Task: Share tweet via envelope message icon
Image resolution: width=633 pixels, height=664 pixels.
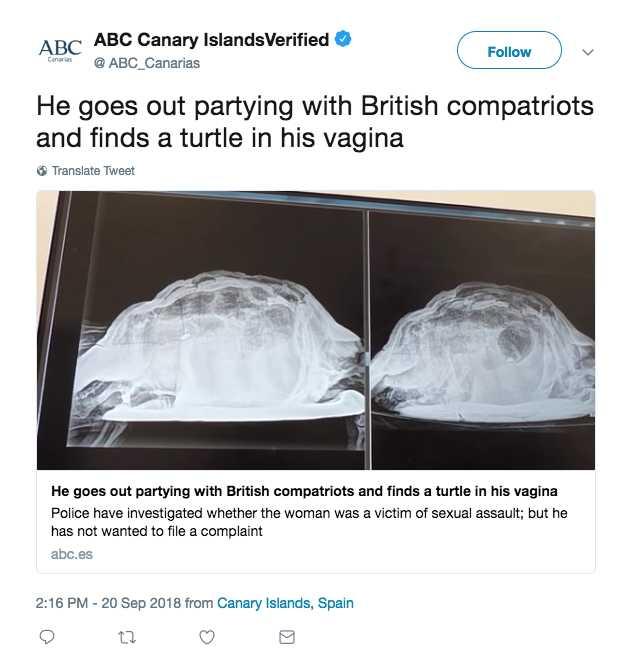Action: tap(287, 637)
